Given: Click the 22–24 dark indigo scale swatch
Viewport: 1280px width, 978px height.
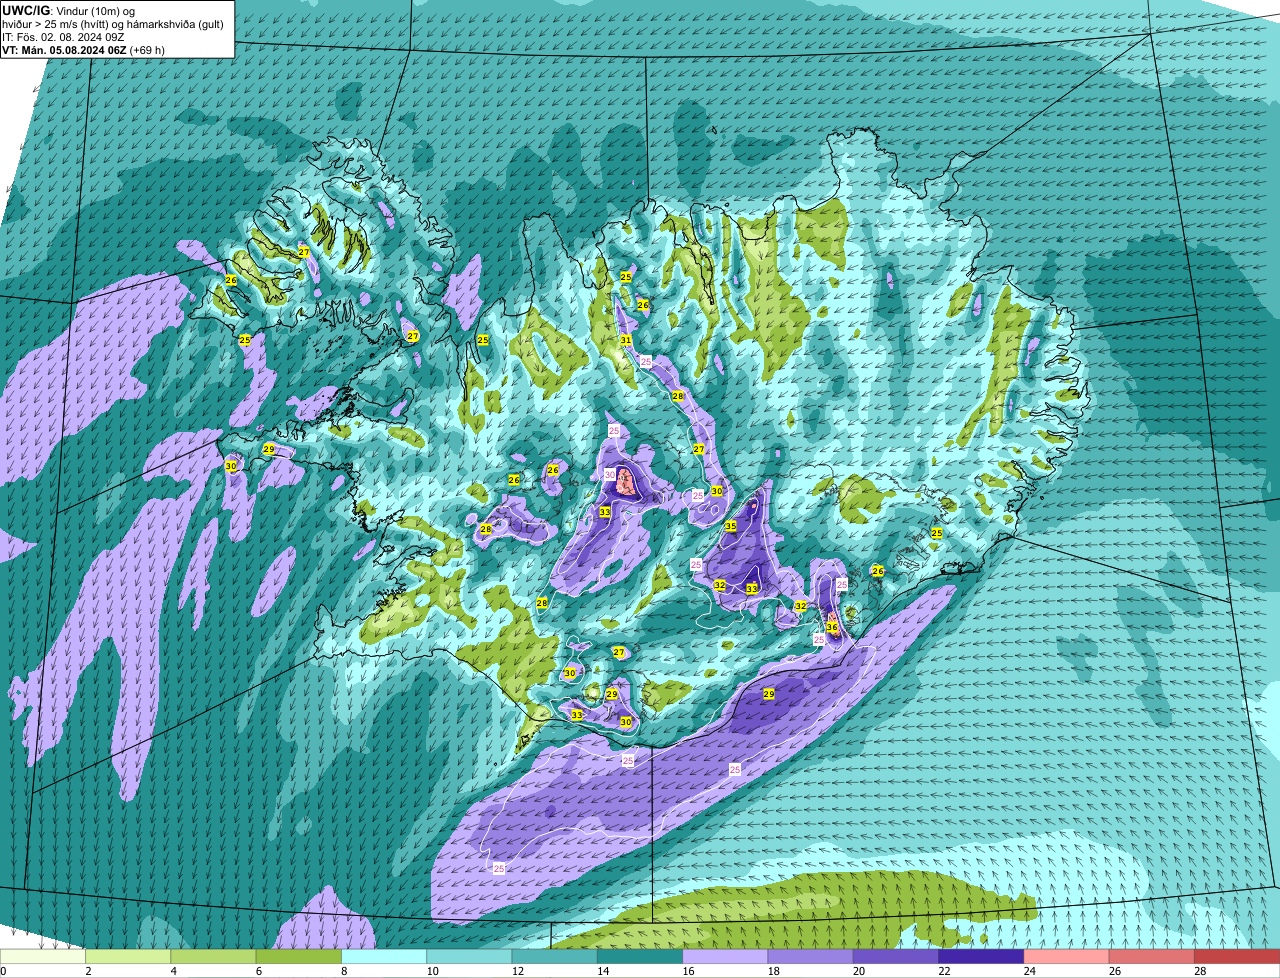Looking at the screenshot, I should (982, 956).
